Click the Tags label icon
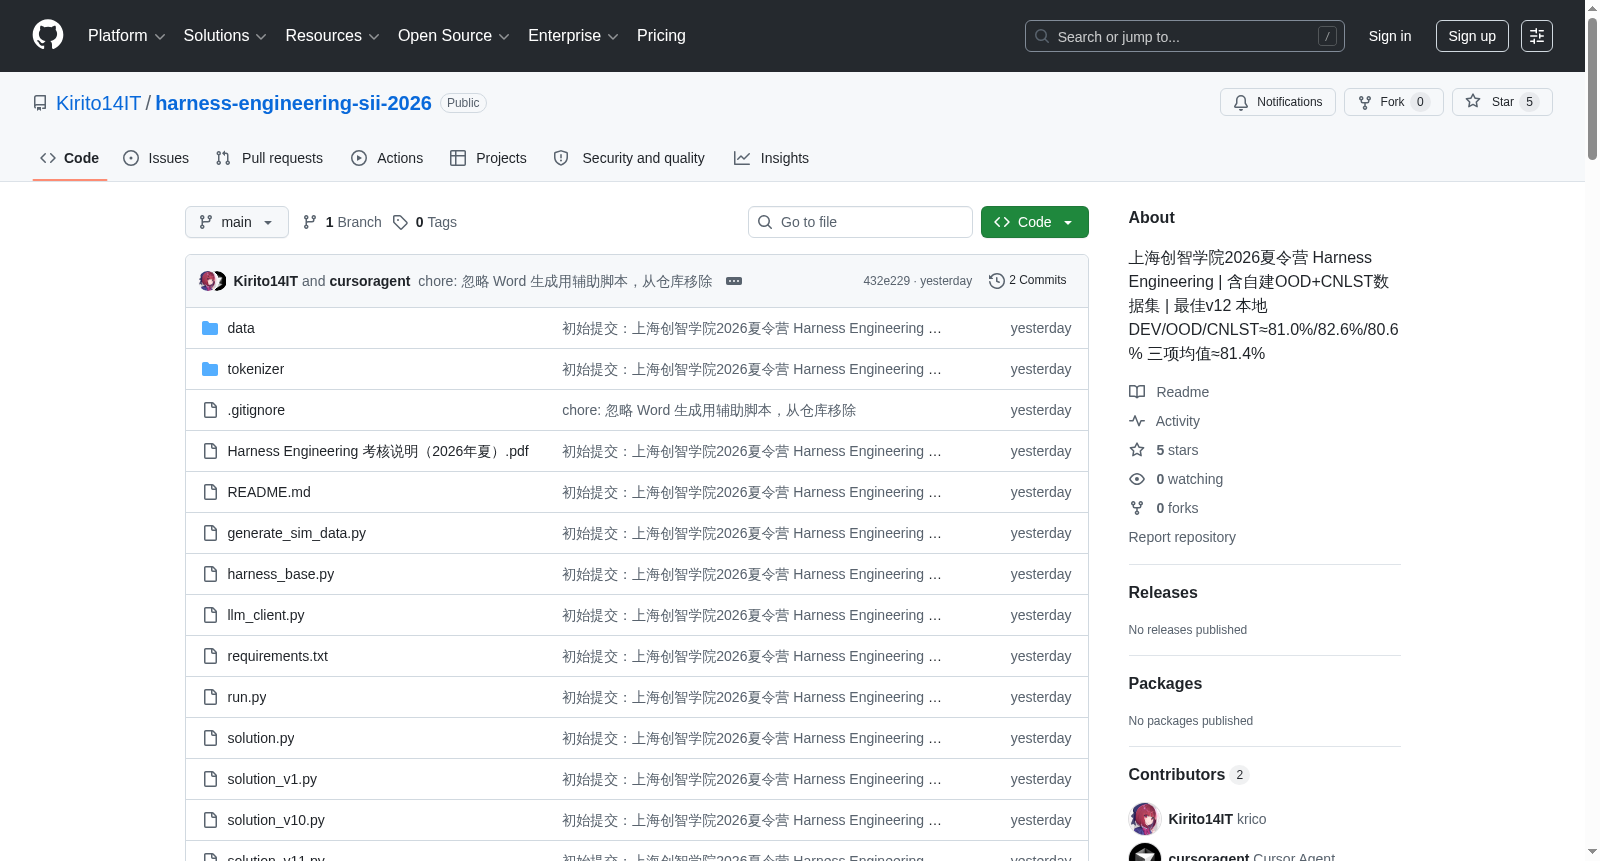This screenshot has height=861, width=1600. (x=400, y=222)
